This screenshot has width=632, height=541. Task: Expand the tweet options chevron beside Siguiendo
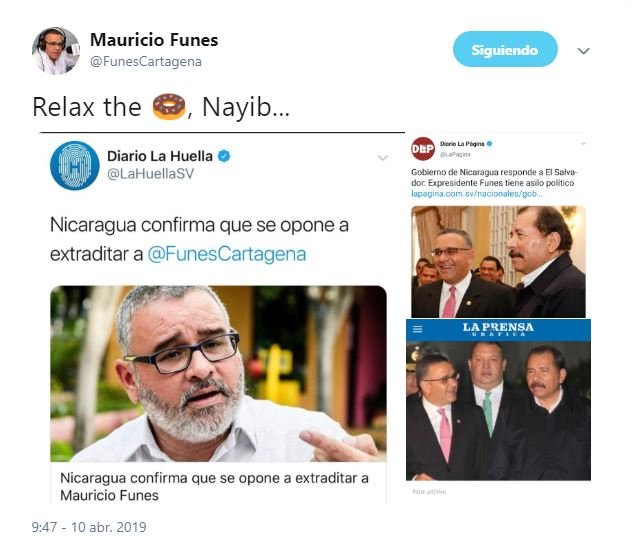[x=583, y=51]
